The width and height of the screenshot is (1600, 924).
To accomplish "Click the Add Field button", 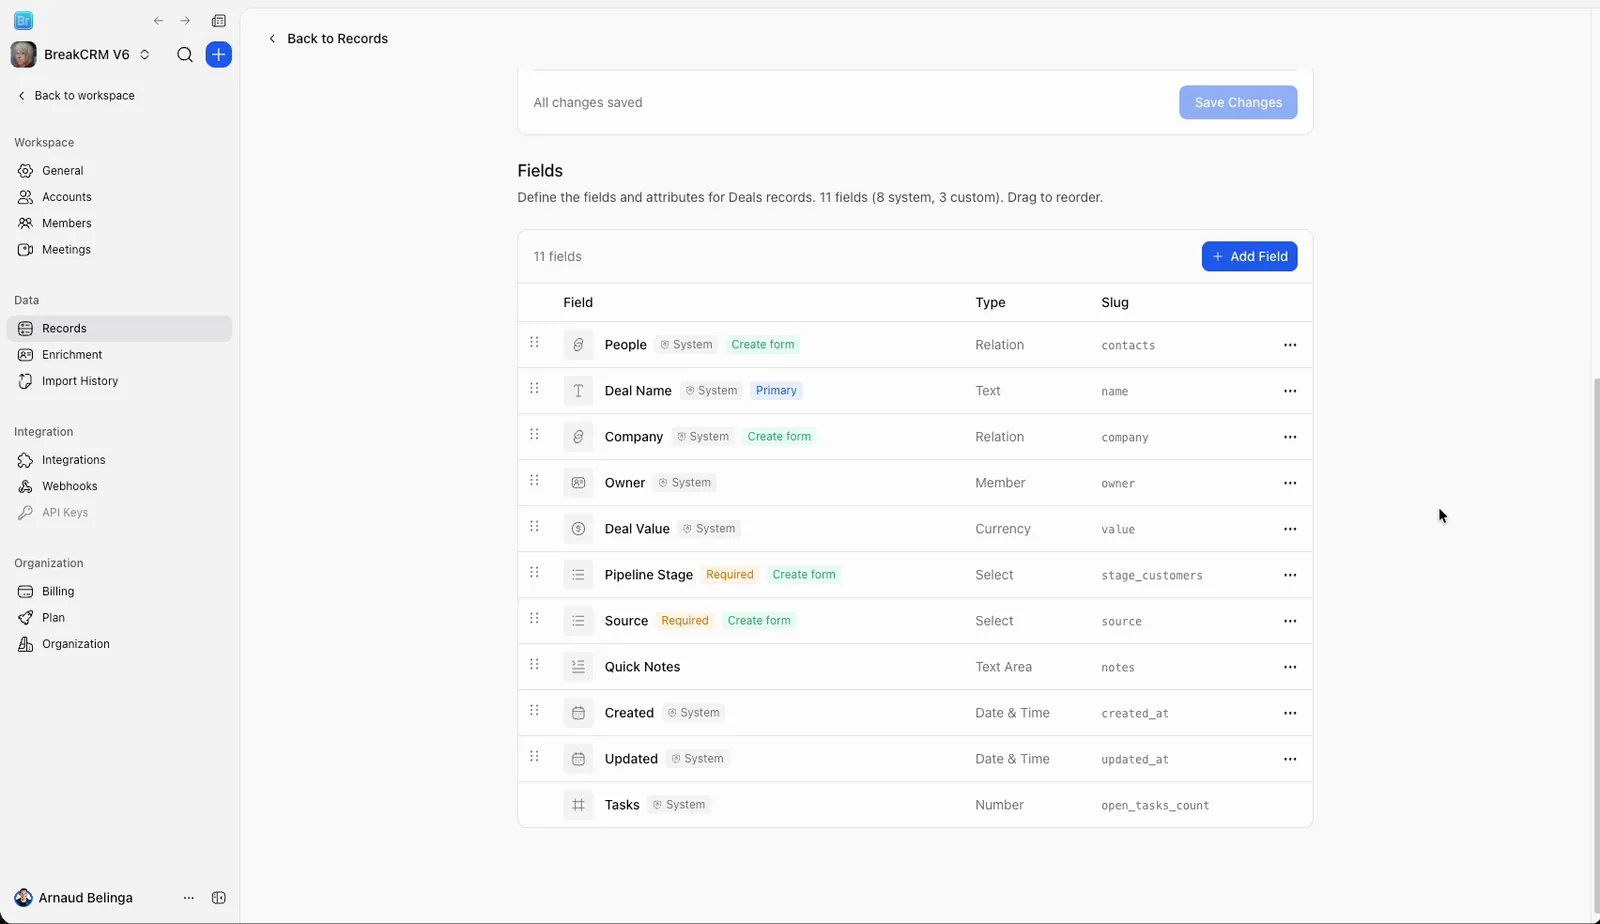I will click(1249, 257).
